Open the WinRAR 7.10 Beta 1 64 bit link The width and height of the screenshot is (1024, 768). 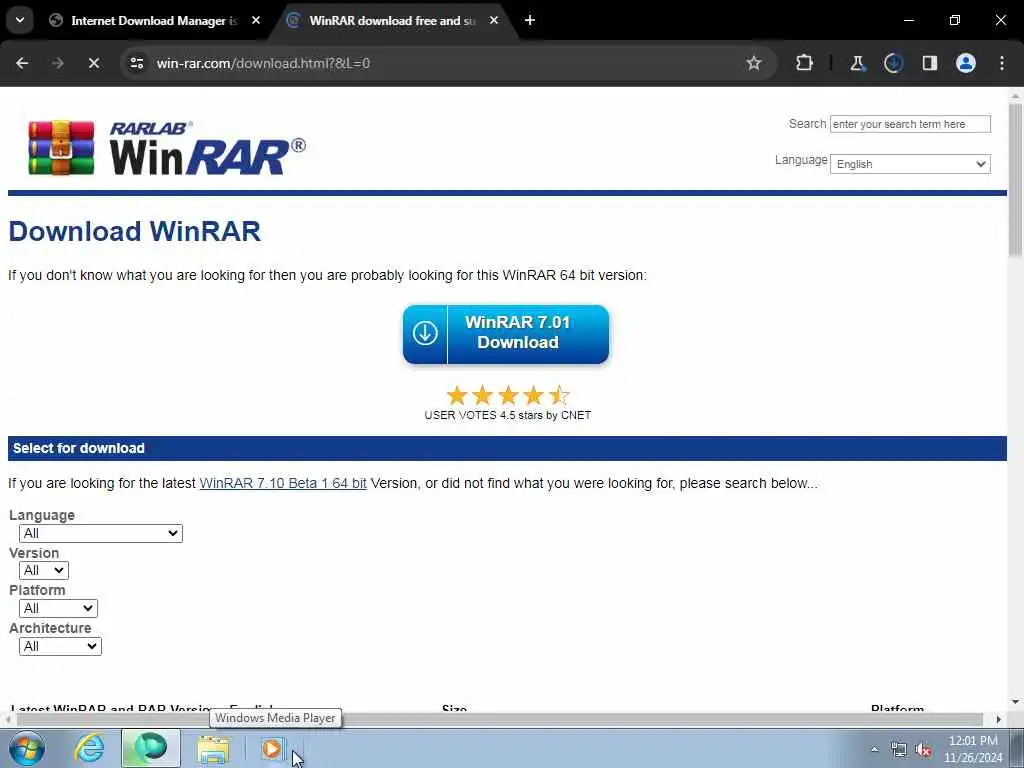click(x=283, y=483)
